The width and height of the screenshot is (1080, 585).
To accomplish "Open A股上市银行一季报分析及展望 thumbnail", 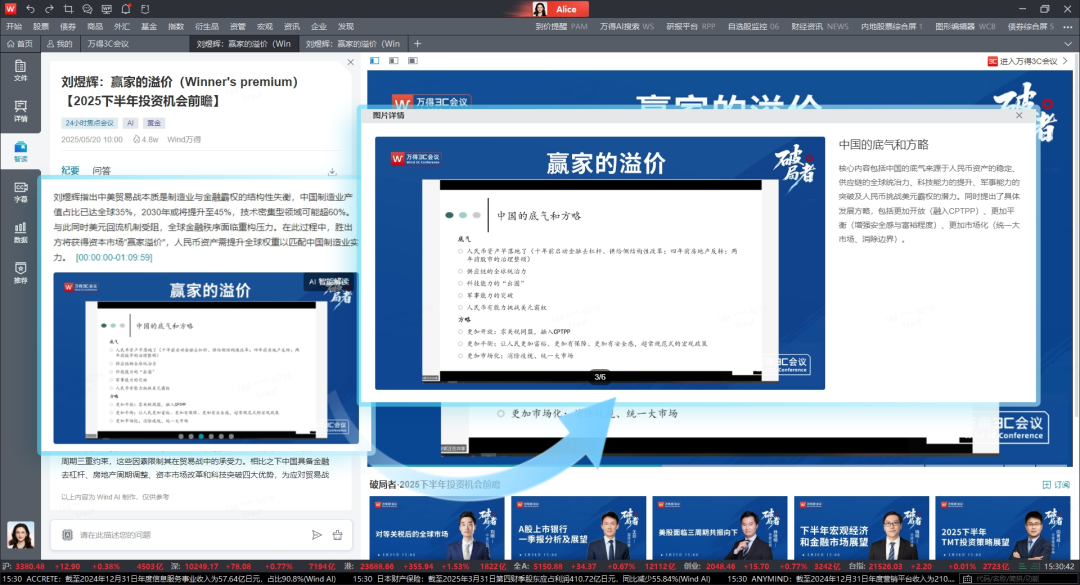I will [x=579, y=528].
